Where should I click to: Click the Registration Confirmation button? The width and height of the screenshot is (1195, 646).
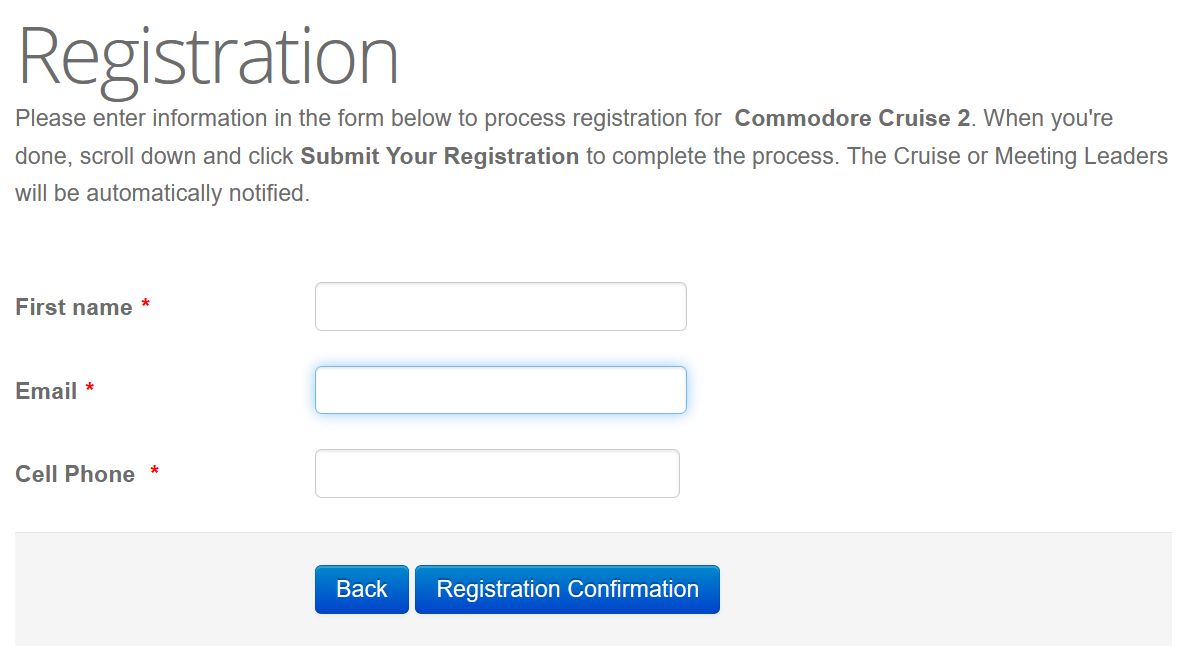(x=567, y=590)
